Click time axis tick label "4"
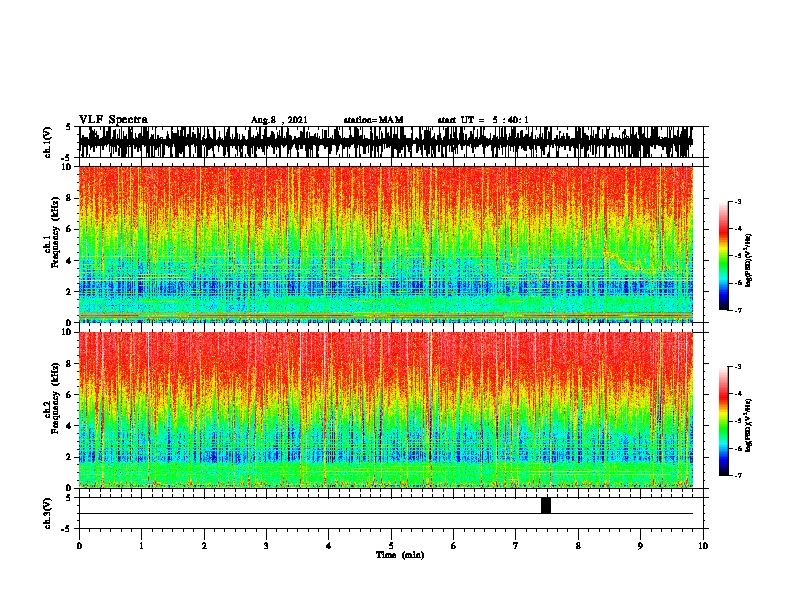Viewport: 792px width, 612px height. (329, 546)
